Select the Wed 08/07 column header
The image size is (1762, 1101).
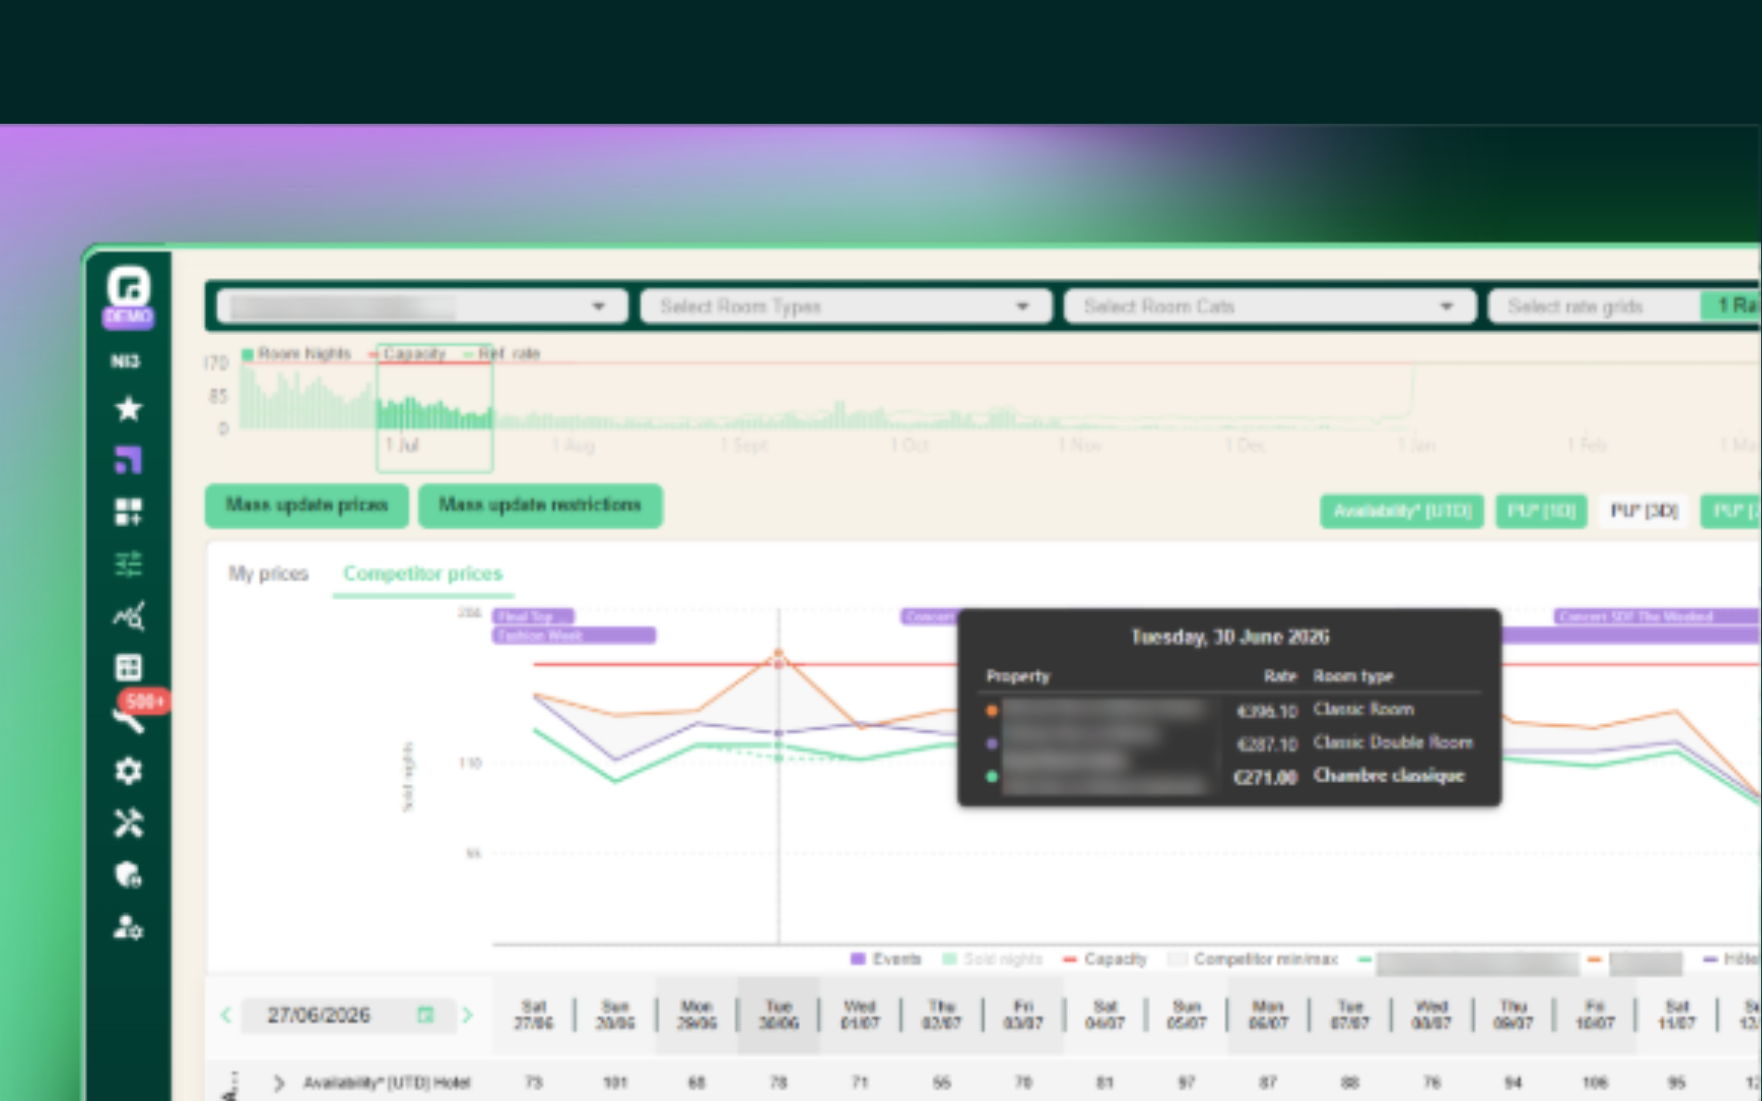pos(1432,1015)
